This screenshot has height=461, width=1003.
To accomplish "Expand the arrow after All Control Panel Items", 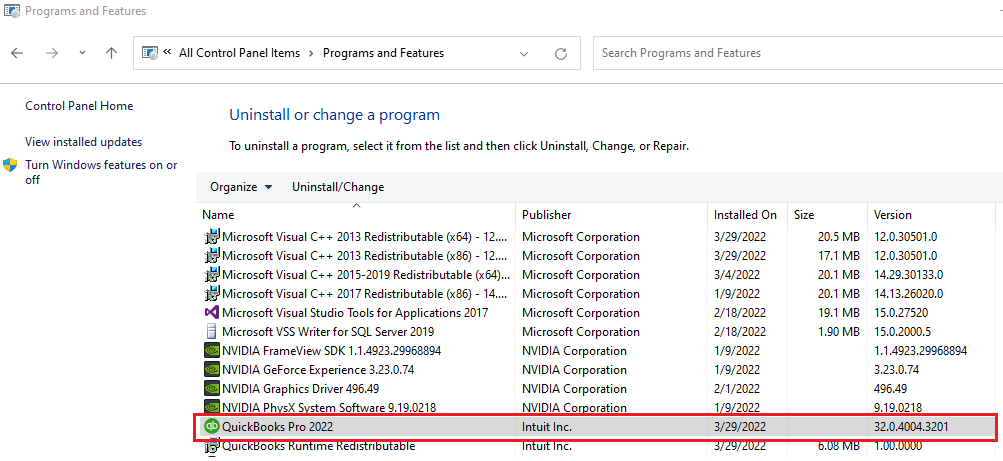I will point(311,53).
